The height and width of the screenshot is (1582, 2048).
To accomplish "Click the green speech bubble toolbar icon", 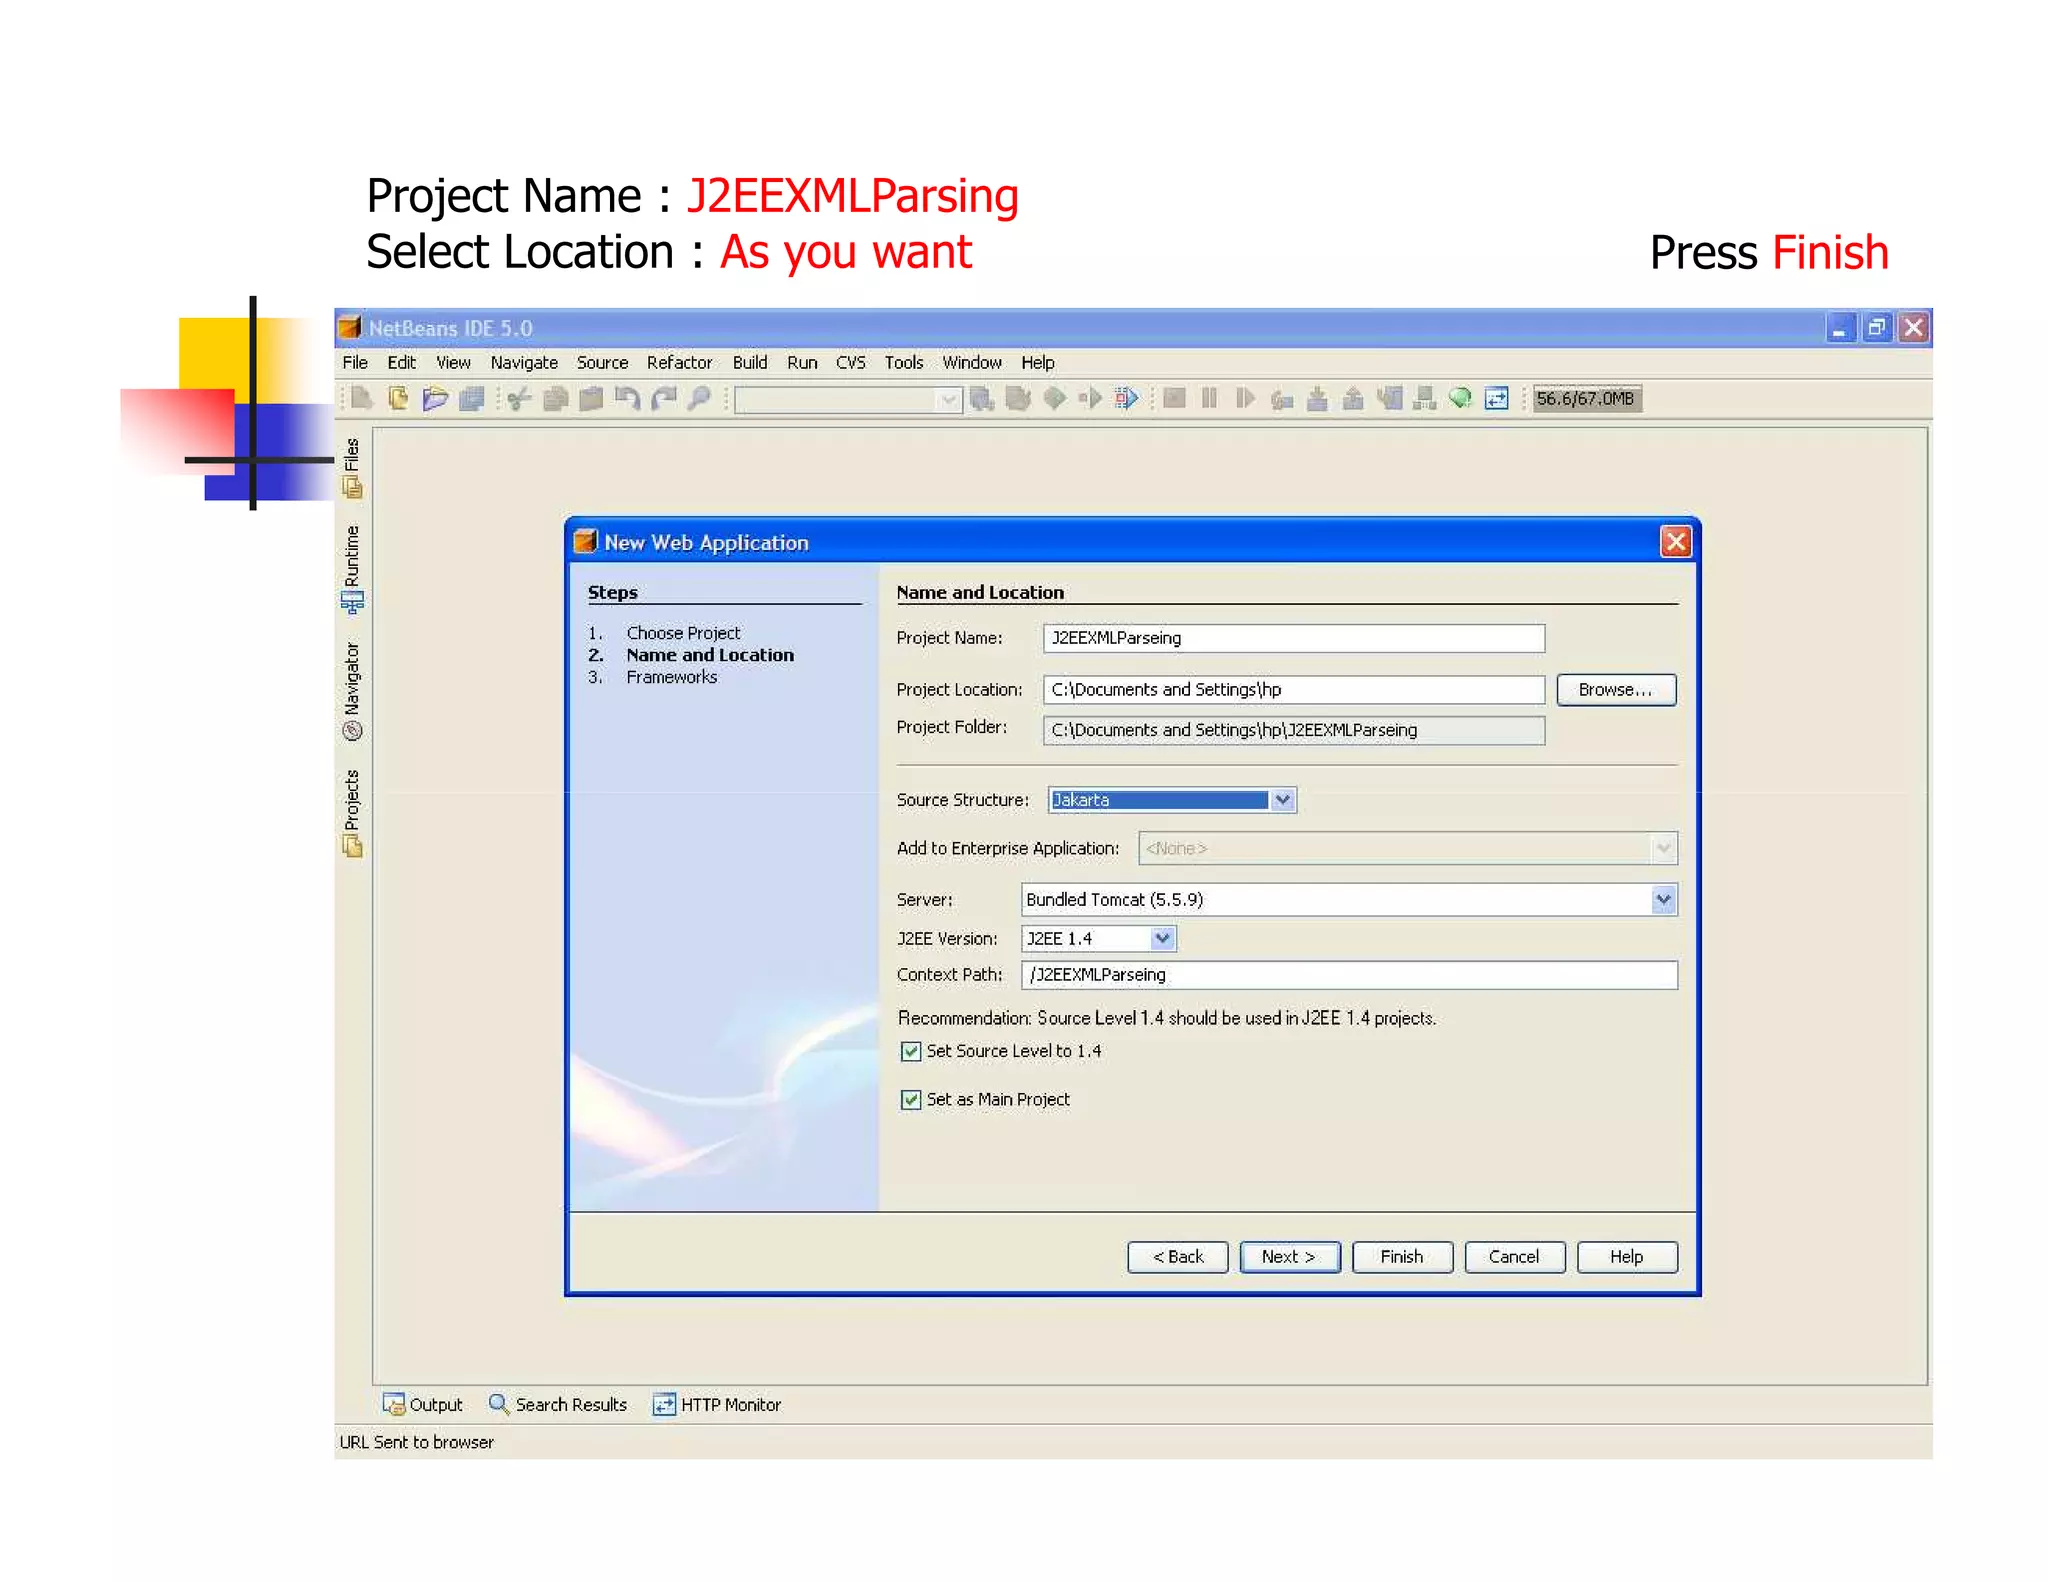I will coord(1460,399).
